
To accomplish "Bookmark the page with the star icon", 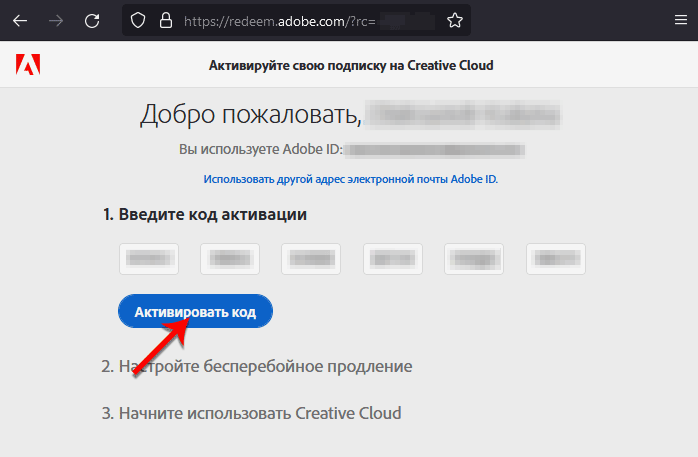I will pos(455,20).
